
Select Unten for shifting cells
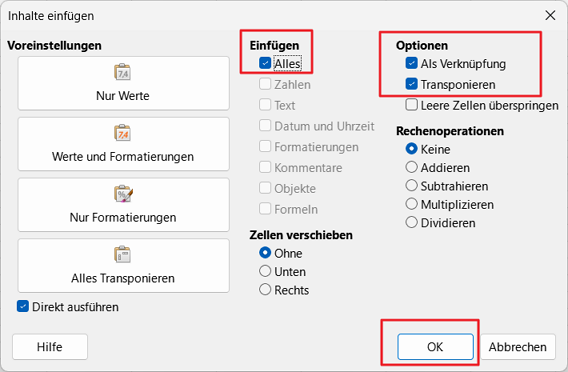pos(265,271)
